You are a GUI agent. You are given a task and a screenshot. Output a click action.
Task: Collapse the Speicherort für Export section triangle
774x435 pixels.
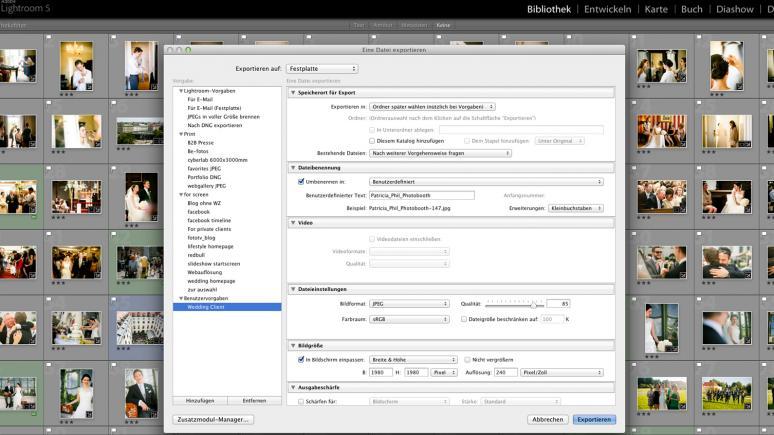tap(292, 93)
